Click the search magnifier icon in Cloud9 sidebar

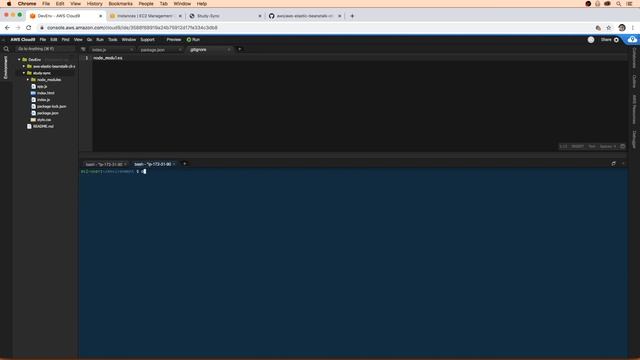point(6,49)
